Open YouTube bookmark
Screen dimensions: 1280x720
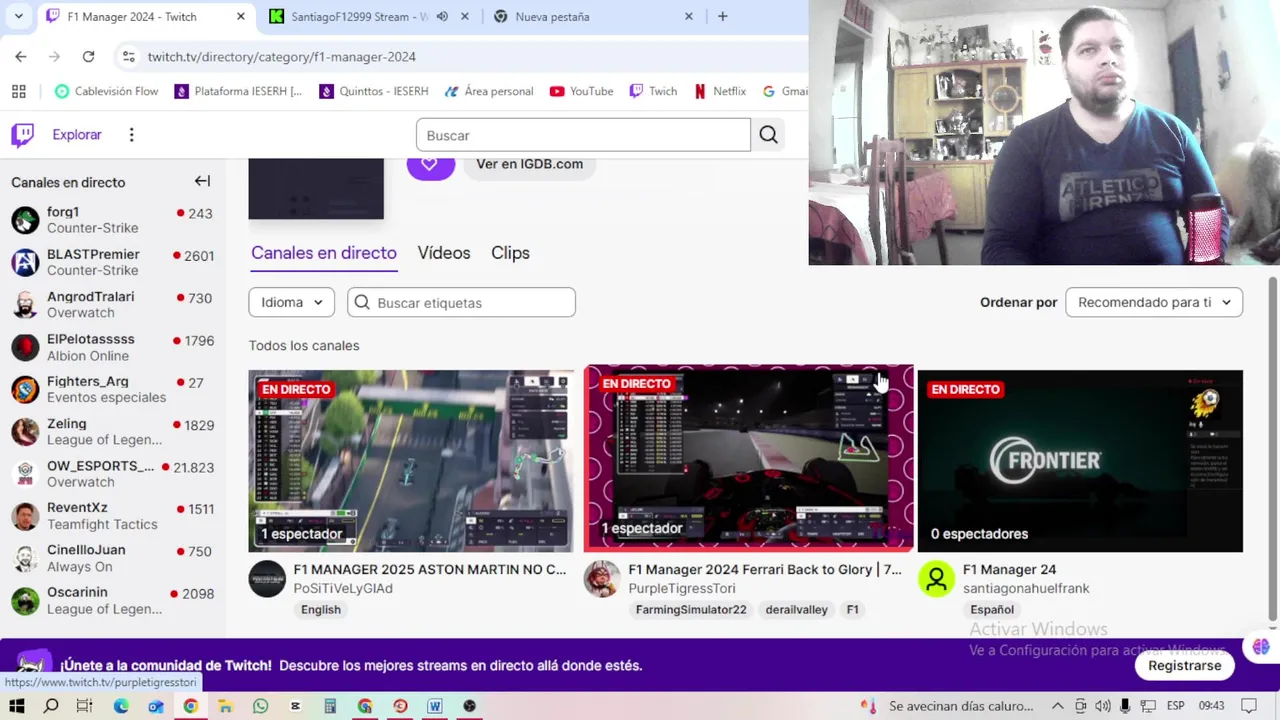click(x=581, y=91)
